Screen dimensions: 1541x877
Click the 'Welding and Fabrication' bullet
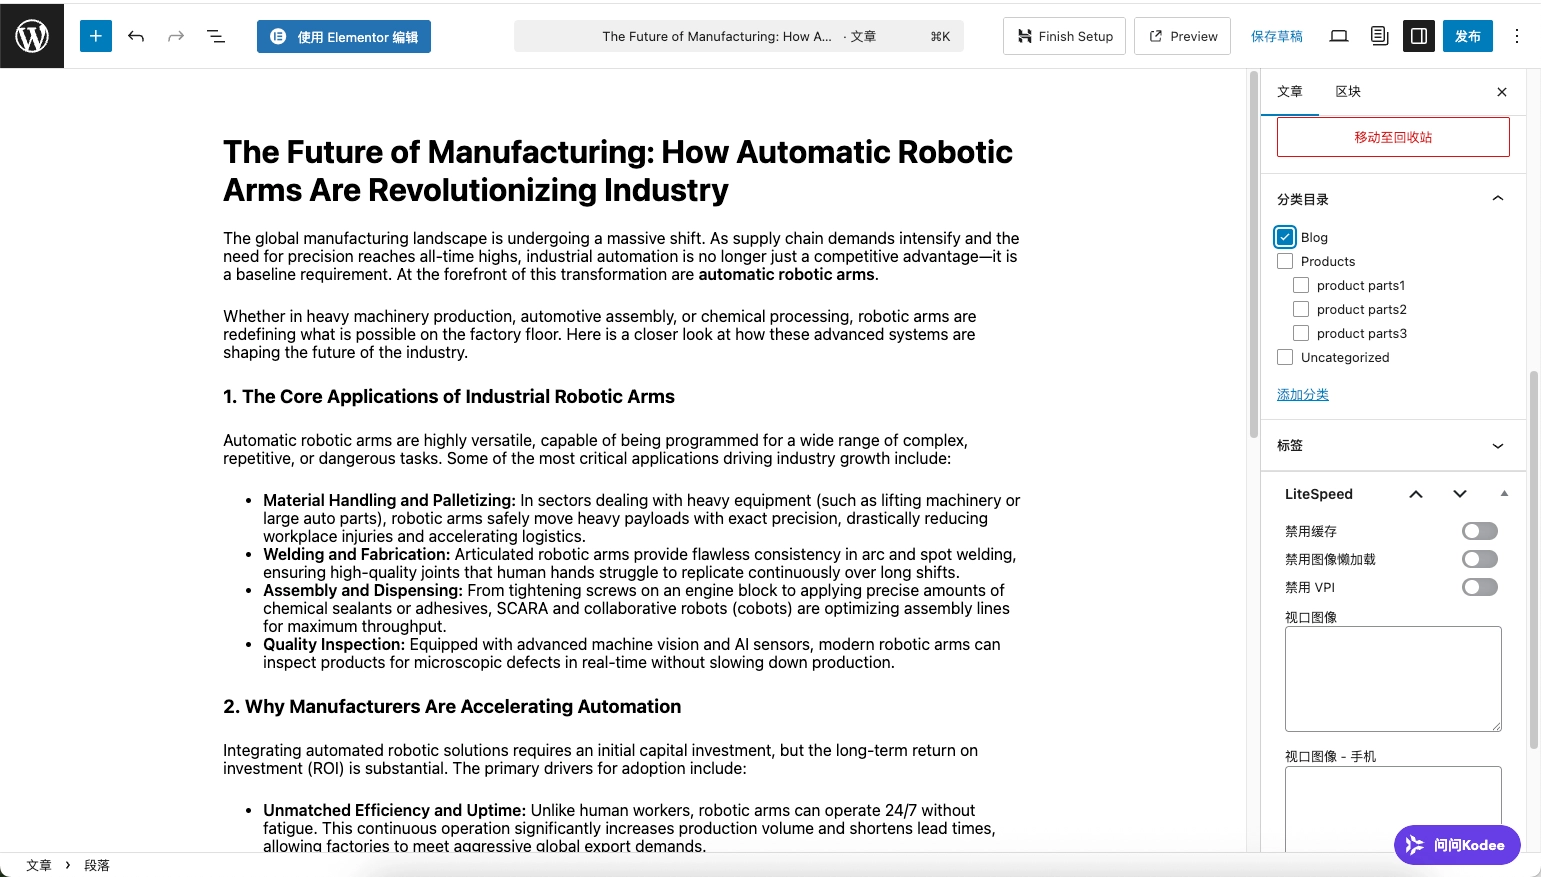642,563
